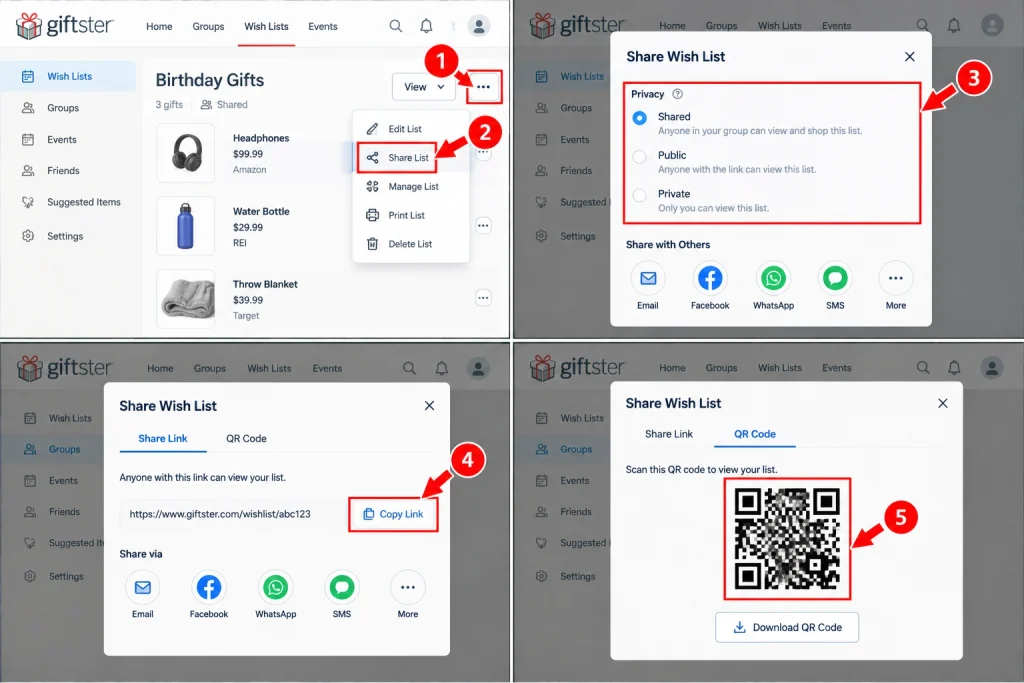Image resolution: width=1024 pixels, height=683 pixels.
Task: Open Home in the Birthday Gifts page navigation
Action: [159, 26]
